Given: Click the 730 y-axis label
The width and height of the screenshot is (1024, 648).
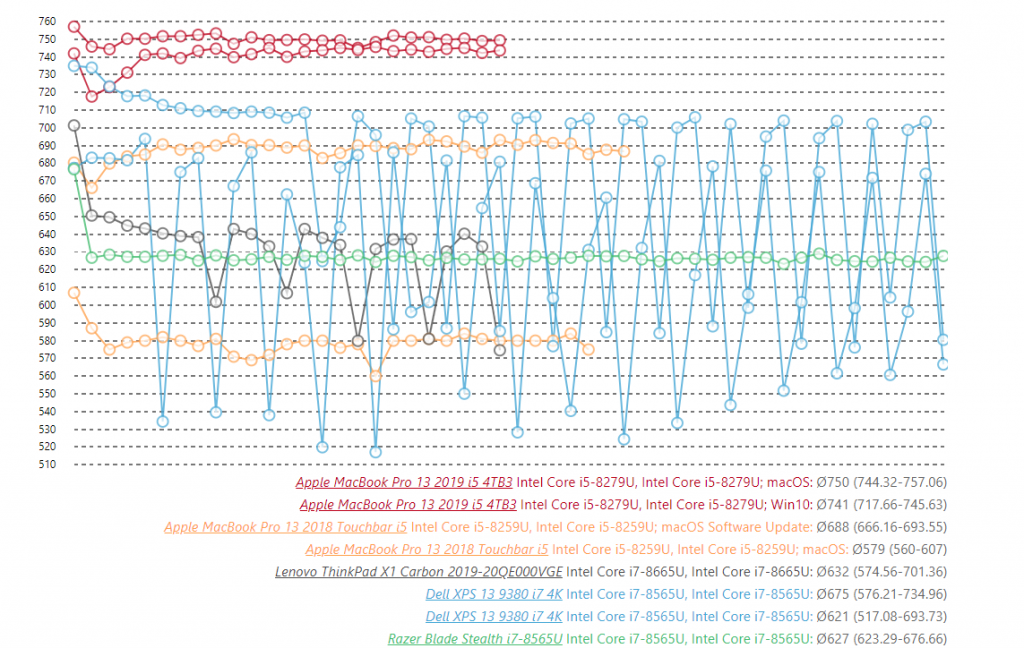Looking at the screenshot, I should [x=47, y=74].
